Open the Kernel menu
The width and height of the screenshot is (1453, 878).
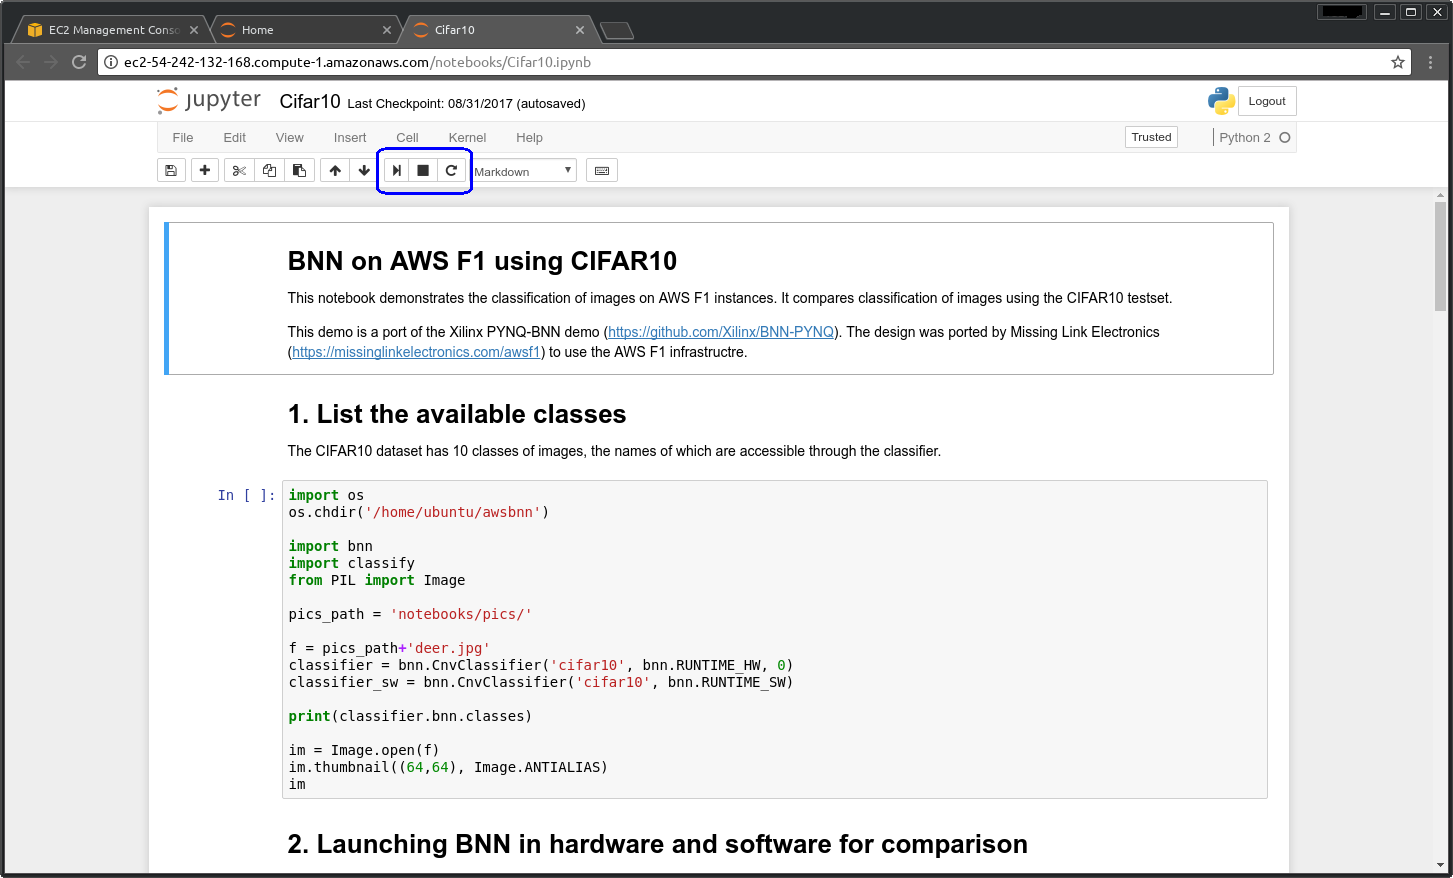click(467, 138)
